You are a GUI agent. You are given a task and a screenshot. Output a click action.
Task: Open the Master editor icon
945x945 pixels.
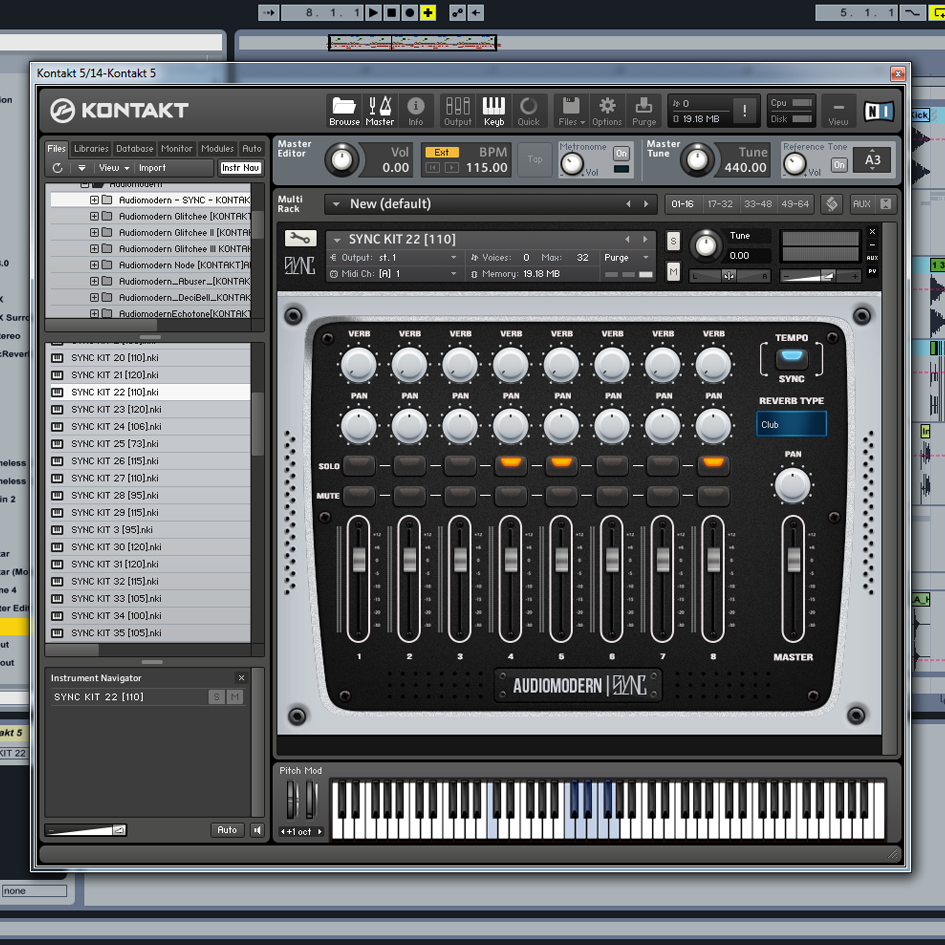coord(380,111)
